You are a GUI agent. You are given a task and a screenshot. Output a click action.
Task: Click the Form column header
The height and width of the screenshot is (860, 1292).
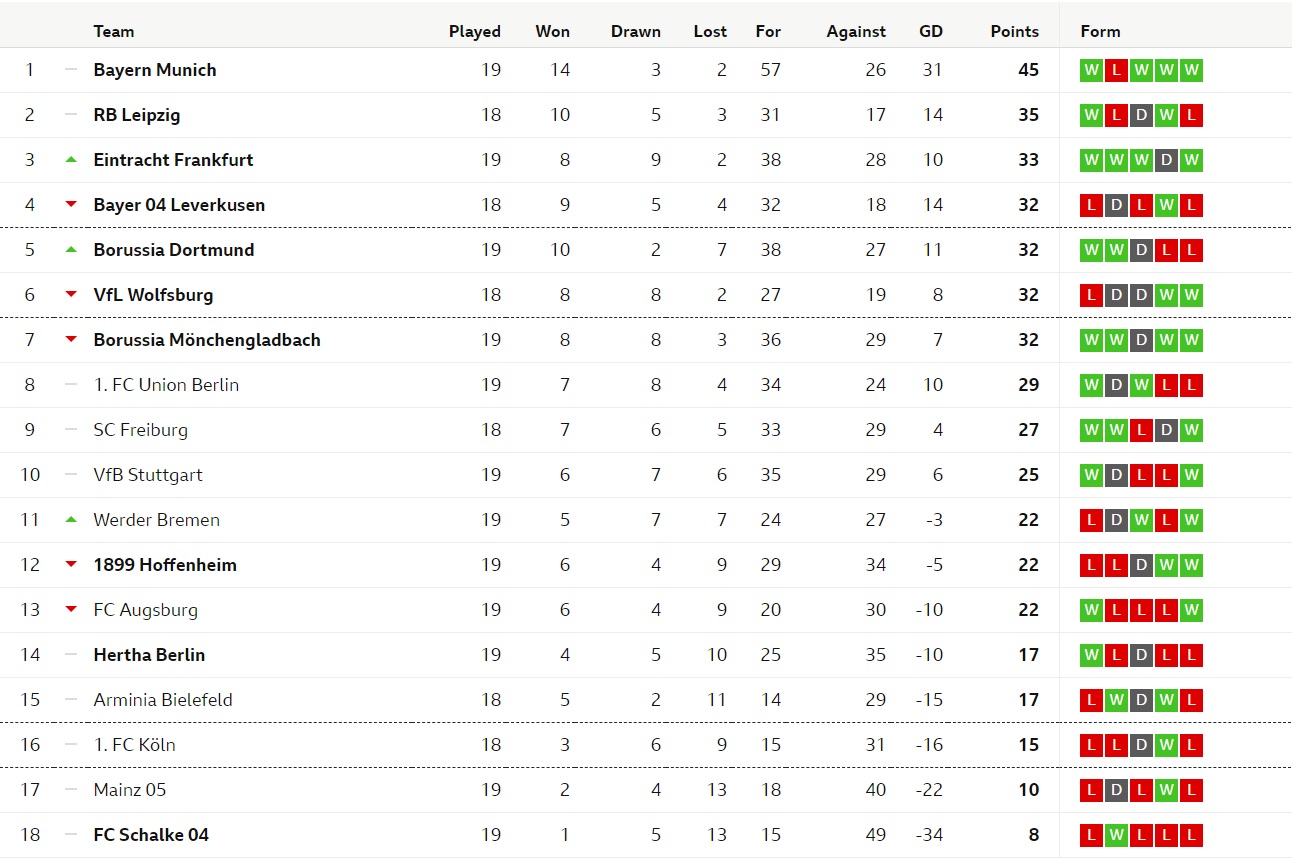click(1100, 31)
